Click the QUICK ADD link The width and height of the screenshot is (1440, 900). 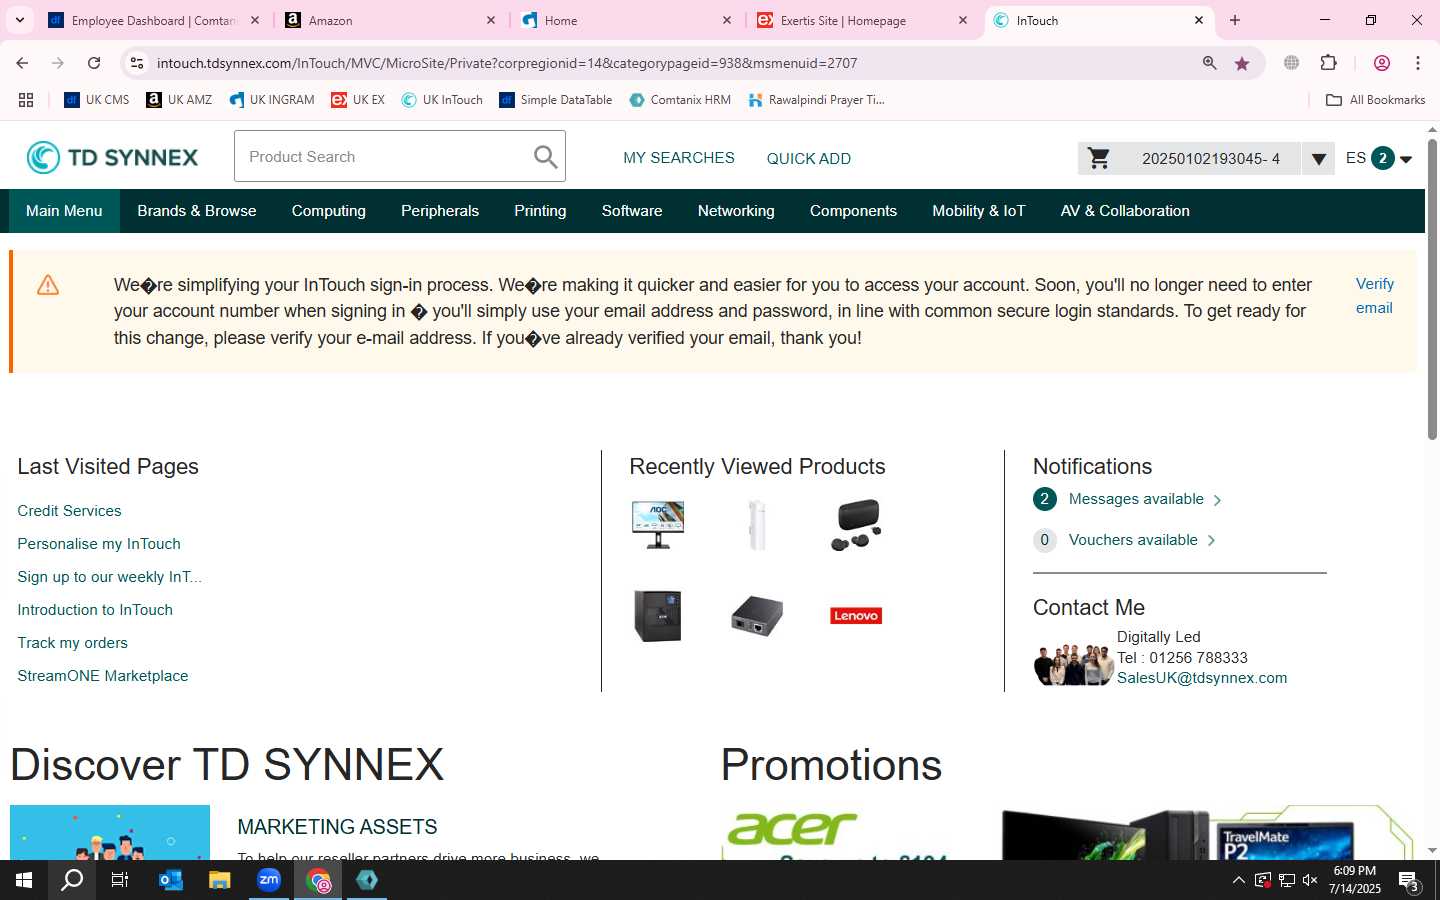[x=809, y=158]
